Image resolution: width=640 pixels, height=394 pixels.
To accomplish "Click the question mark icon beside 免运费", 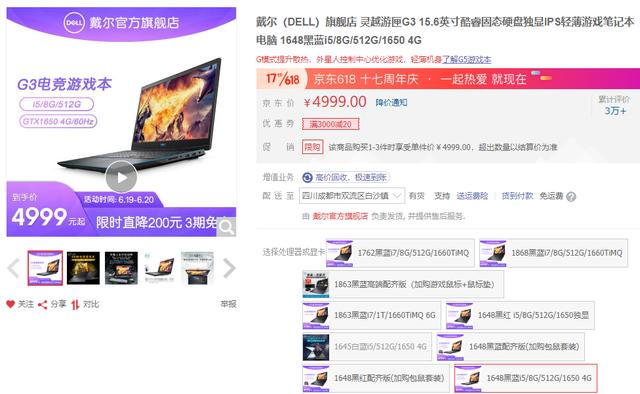I will point(571,197).
